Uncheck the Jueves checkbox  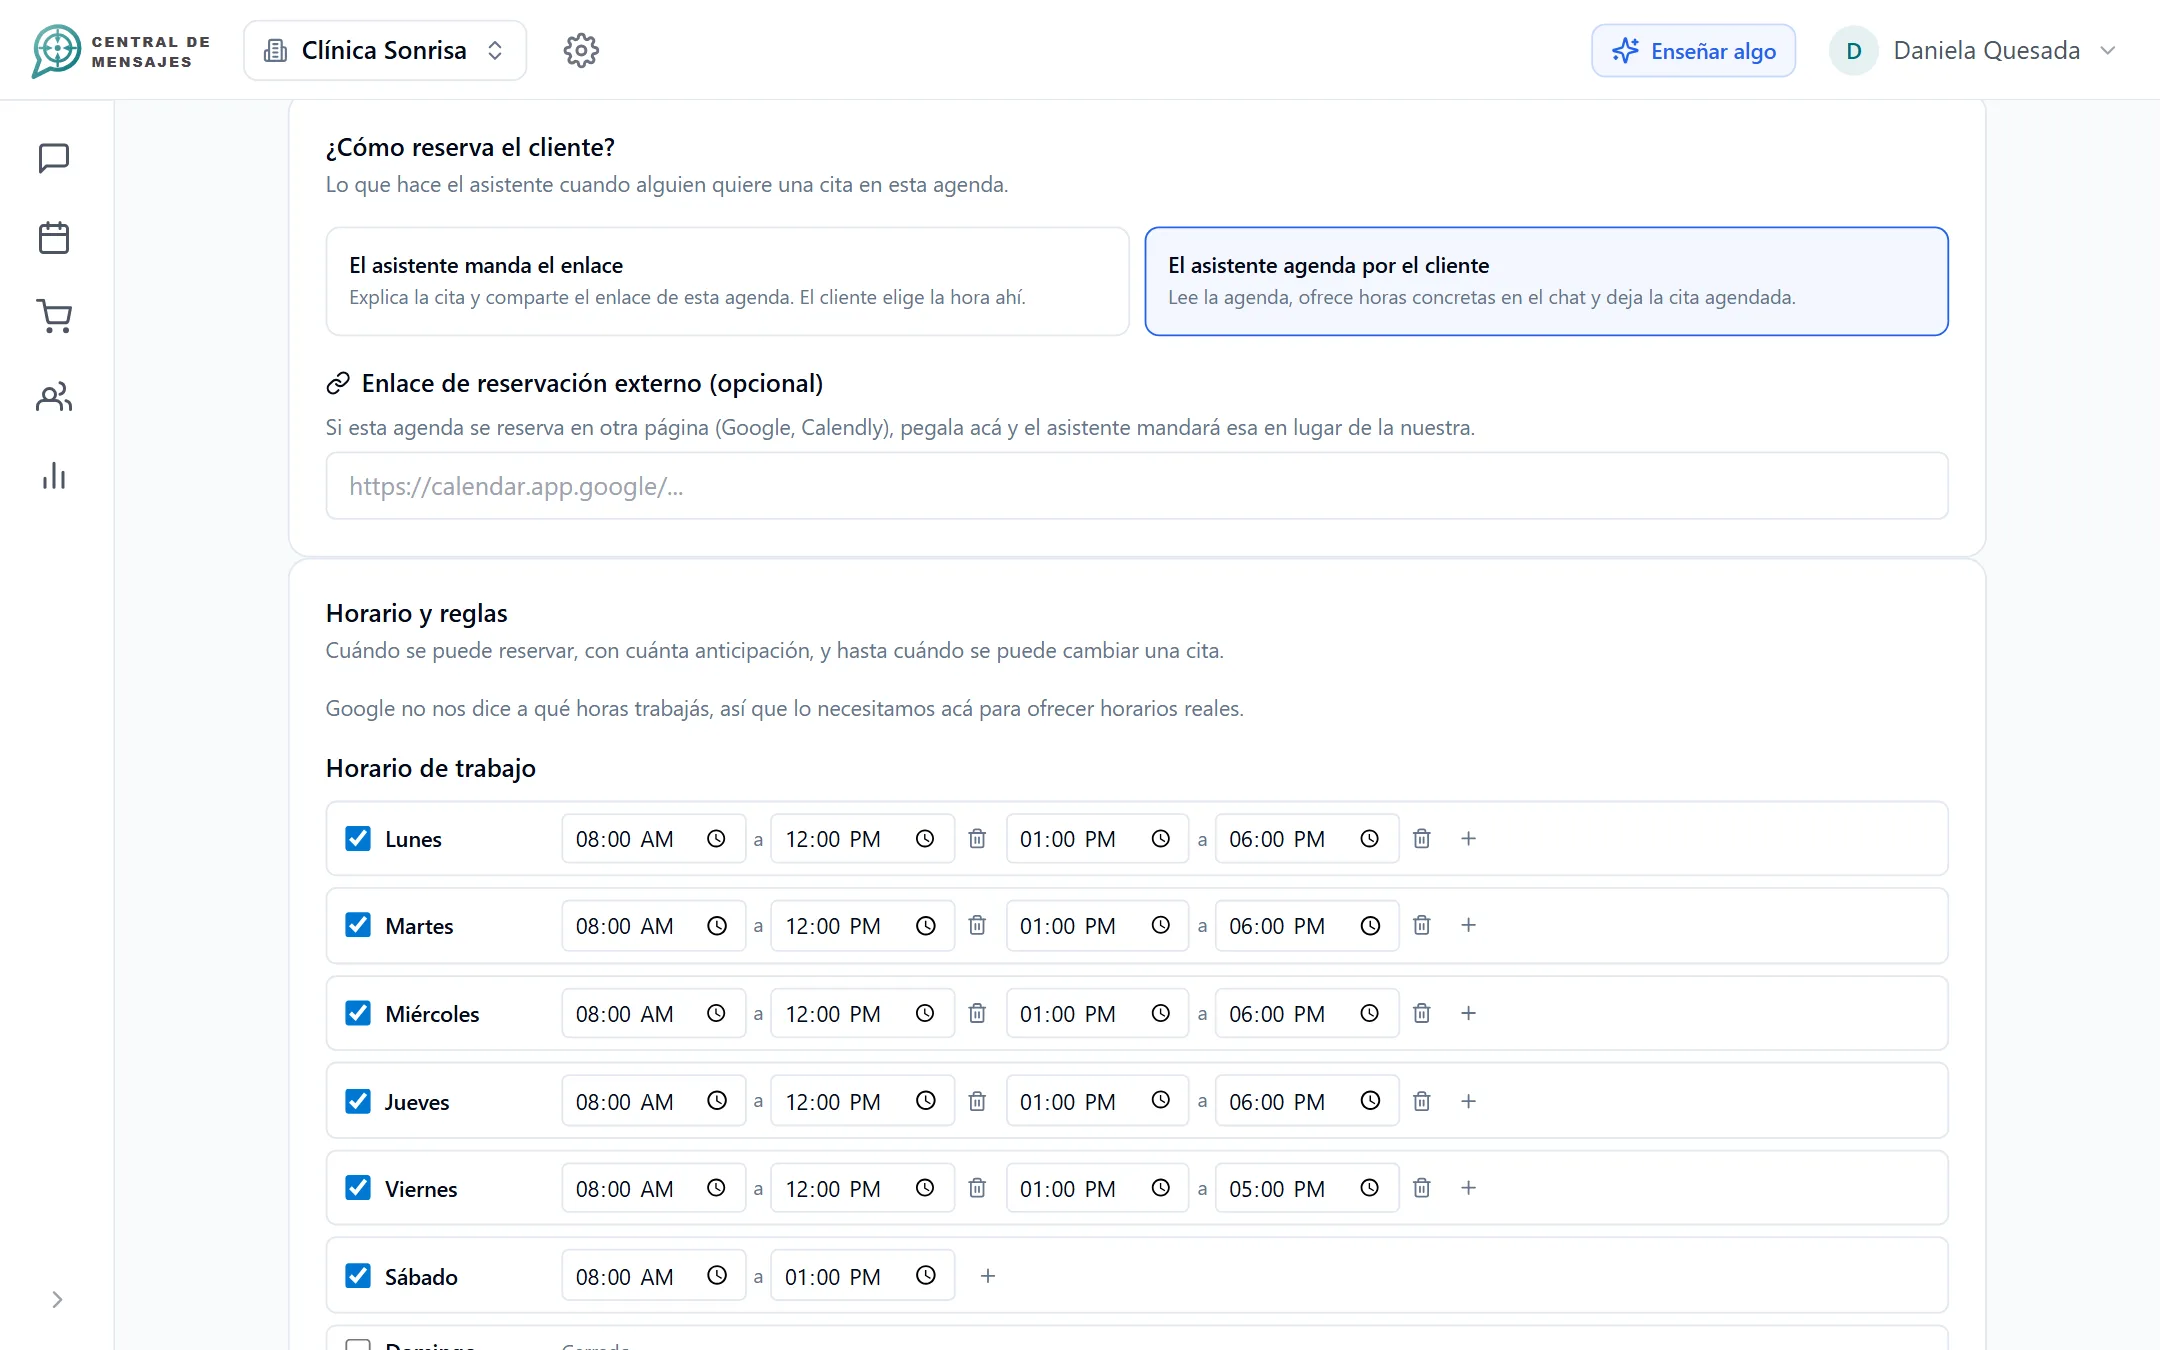pos(358,1101)
